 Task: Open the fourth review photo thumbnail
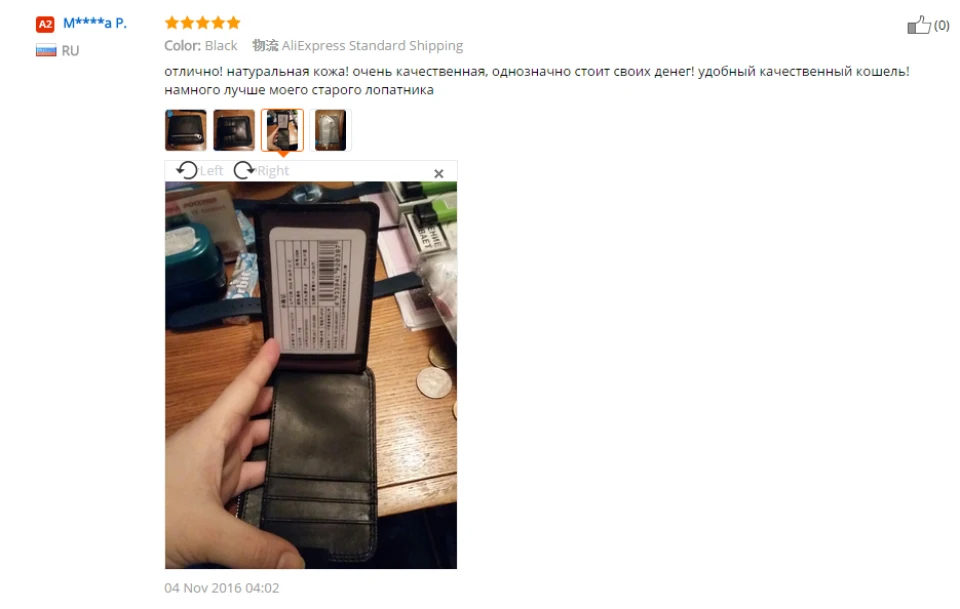pyautogui.click(x=331, y=130)
